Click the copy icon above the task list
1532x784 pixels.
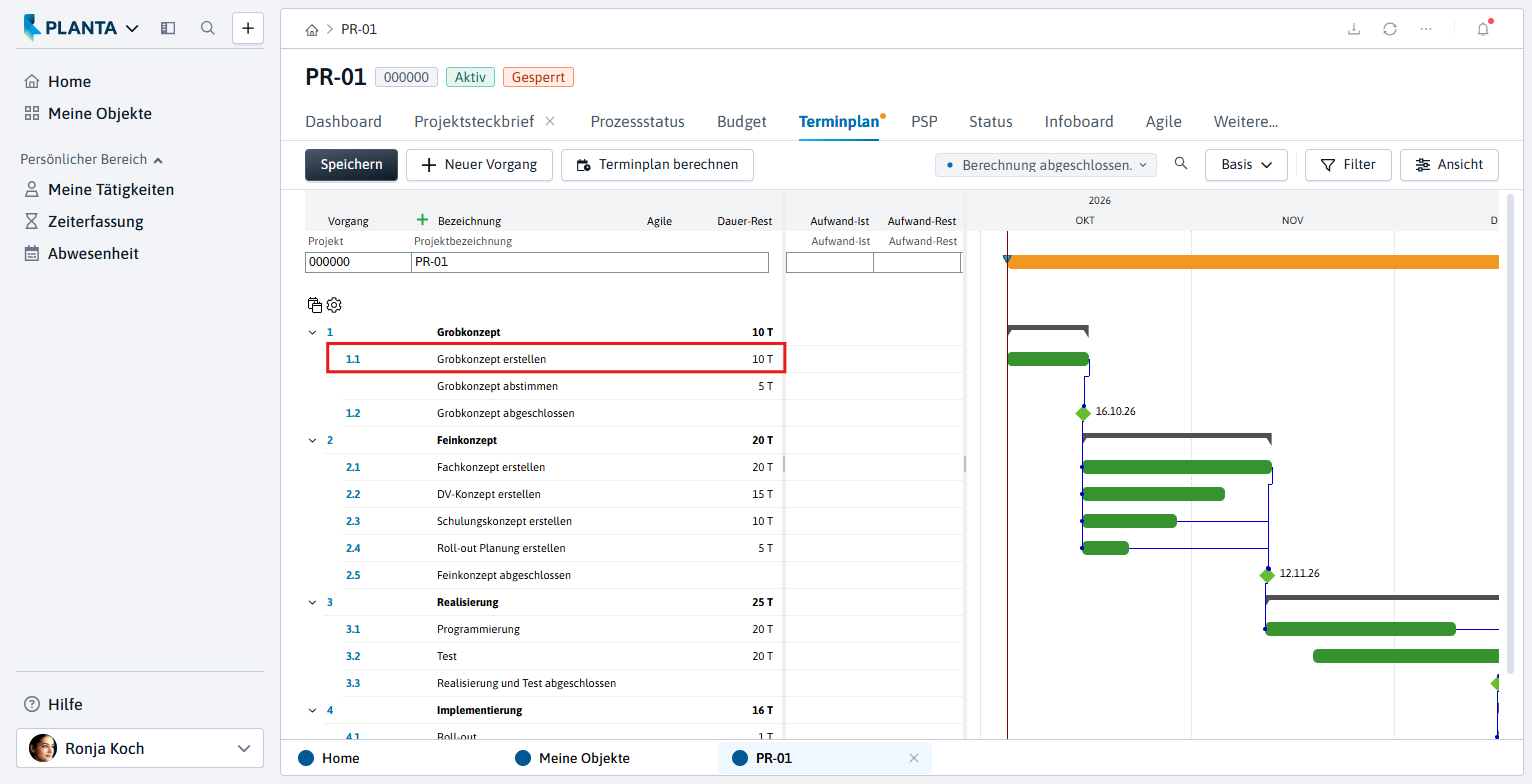click(315, 305)
